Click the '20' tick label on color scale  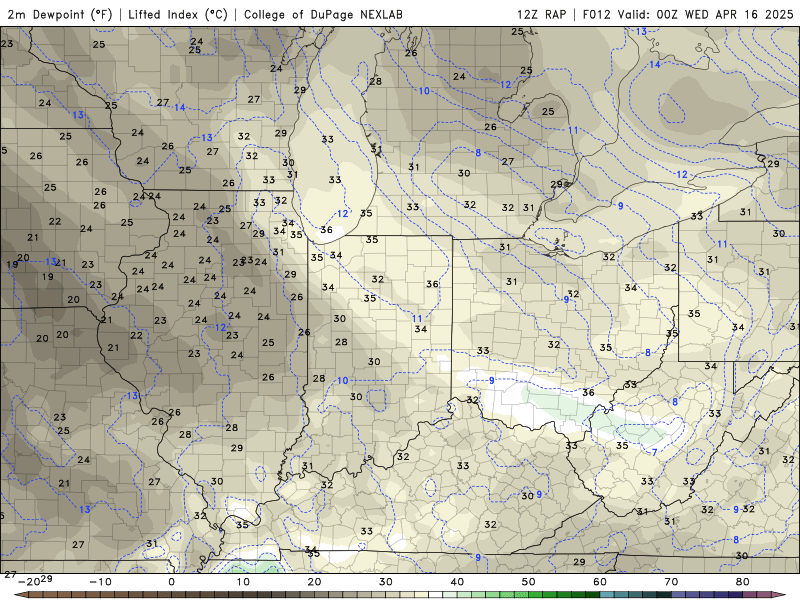[x=314, y=582]
